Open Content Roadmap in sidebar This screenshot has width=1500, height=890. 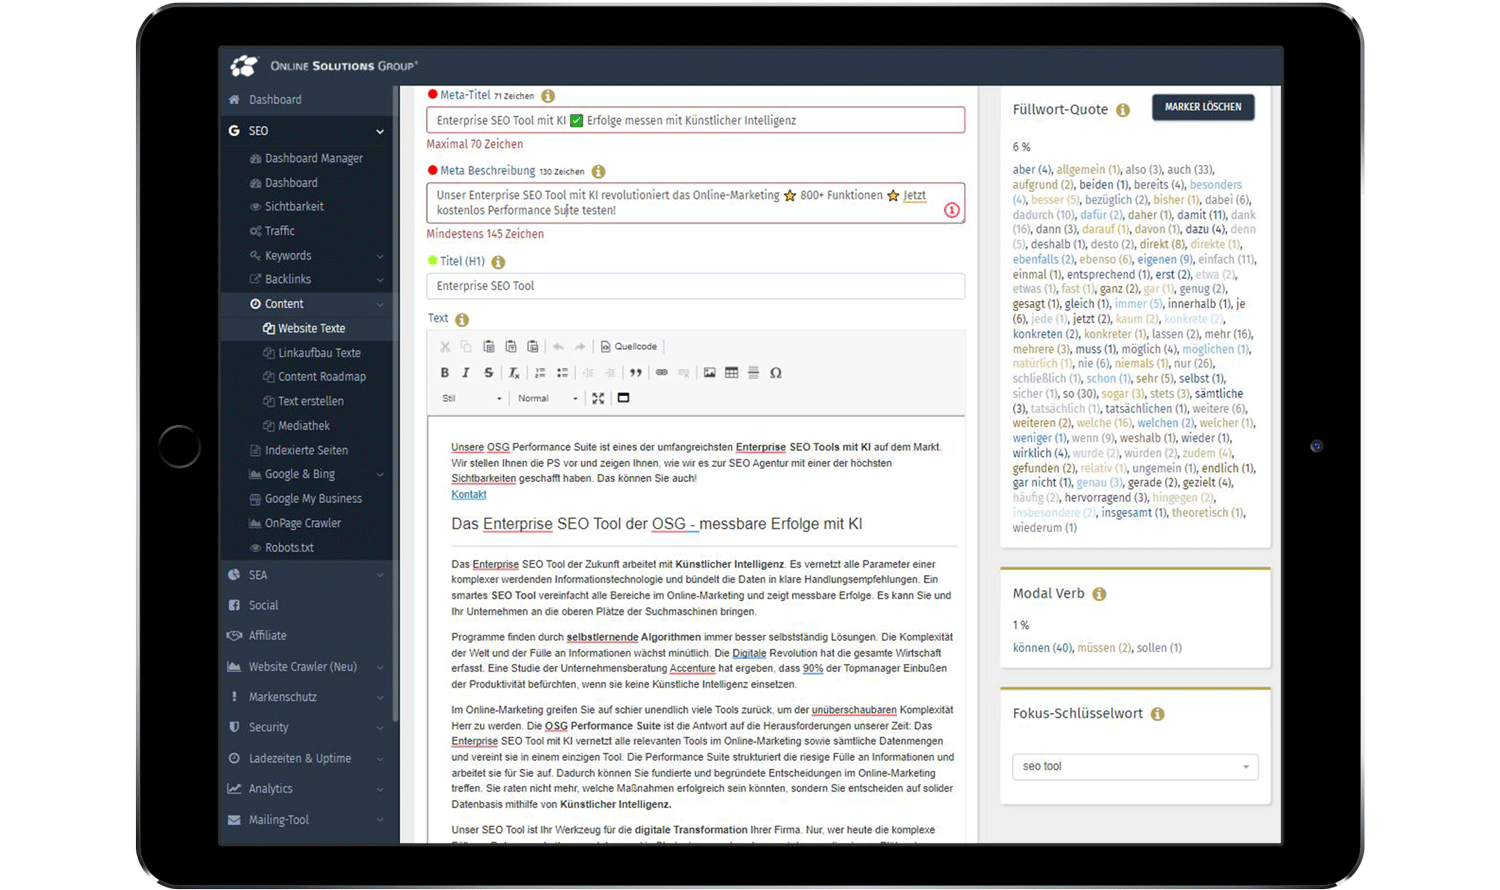[x=322, y=377]
